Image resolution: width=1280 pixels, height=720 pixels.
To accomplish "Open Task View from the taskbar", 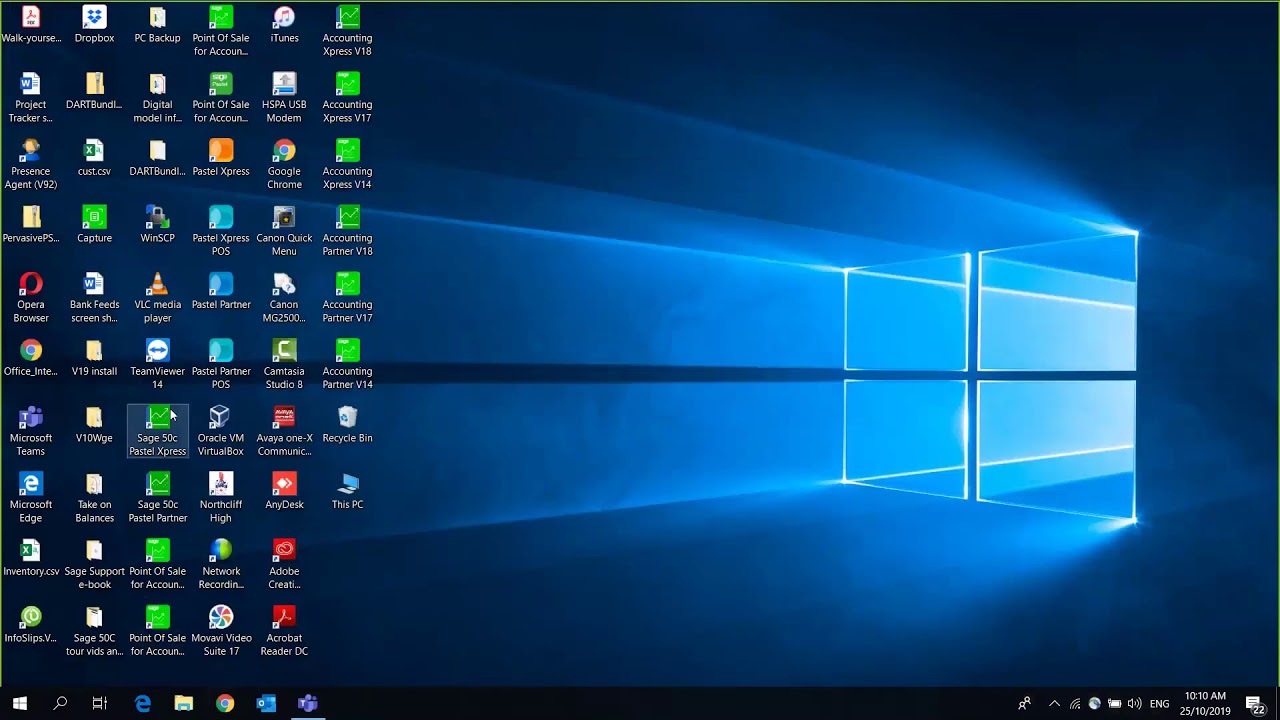I will pos(100,703).
